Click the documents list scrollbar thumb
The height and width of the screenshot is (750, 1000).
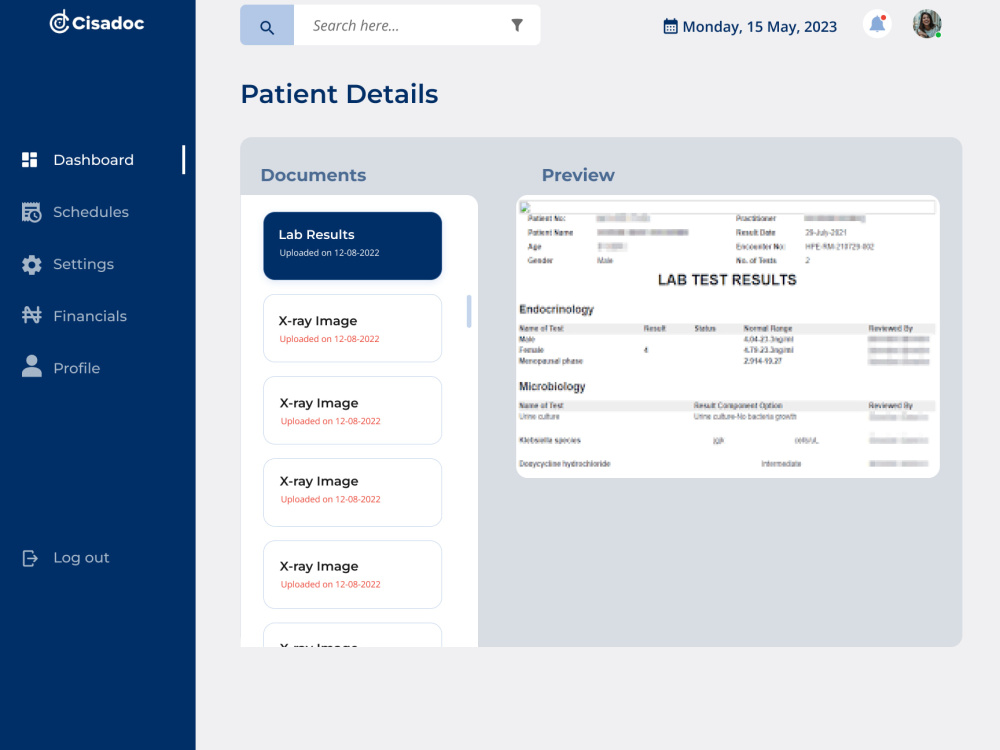coord(469,311)
